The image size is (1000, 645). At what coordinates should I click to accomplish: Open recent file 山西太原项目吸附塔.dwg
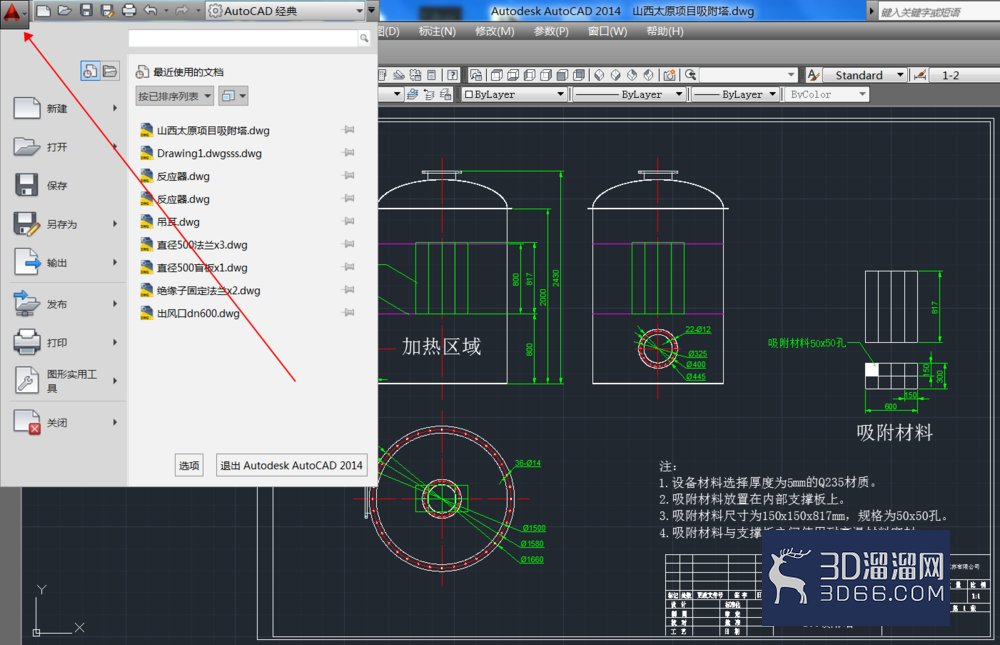(213, 130)
